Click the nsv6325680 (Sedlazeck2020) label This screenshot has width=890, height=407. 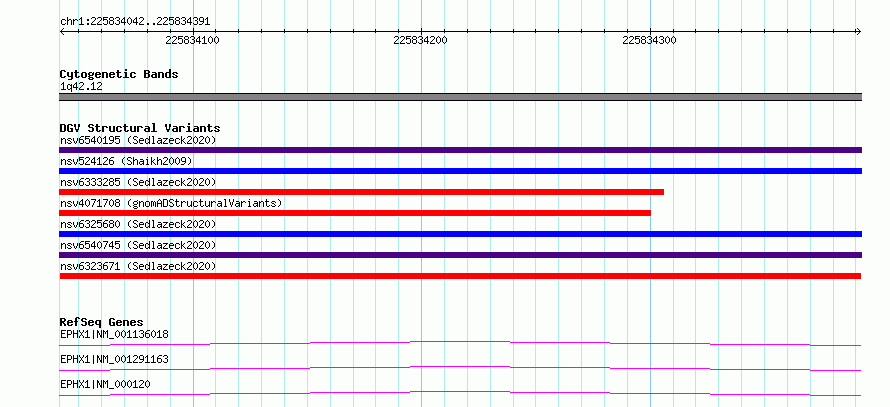click(138, 224)
